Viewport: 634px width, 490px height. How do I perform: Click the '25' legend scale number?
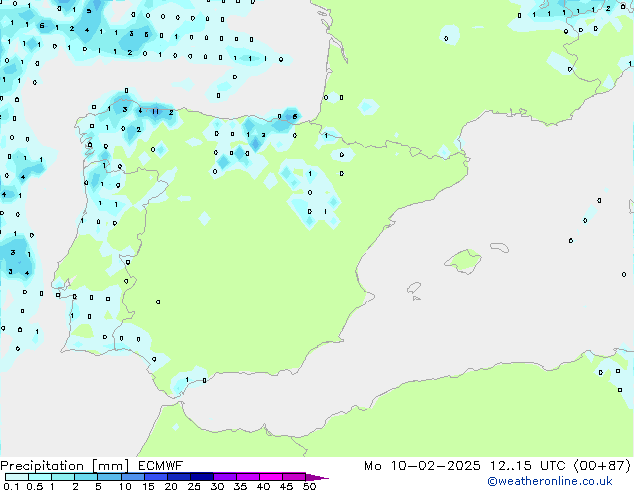coord(194,486)
